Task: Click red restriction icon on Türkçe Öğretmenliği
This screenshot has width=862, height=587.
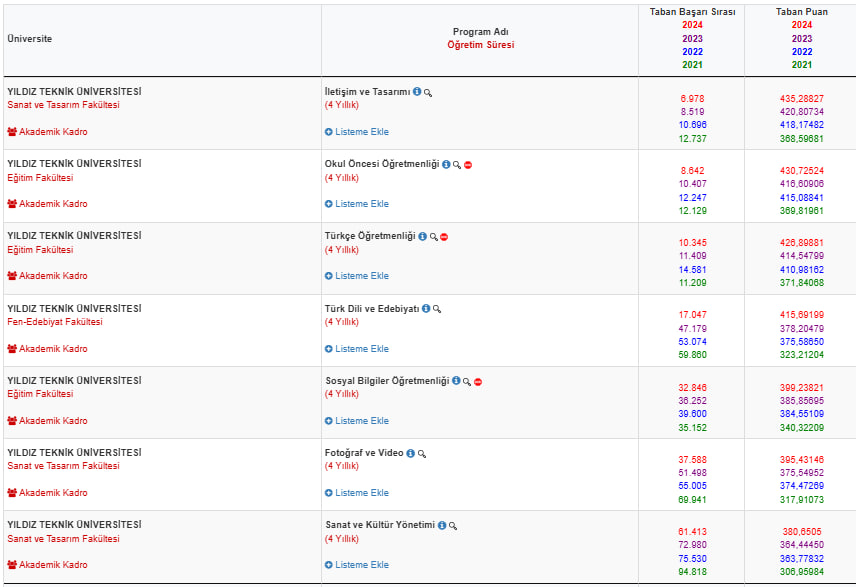Action: 444,237
